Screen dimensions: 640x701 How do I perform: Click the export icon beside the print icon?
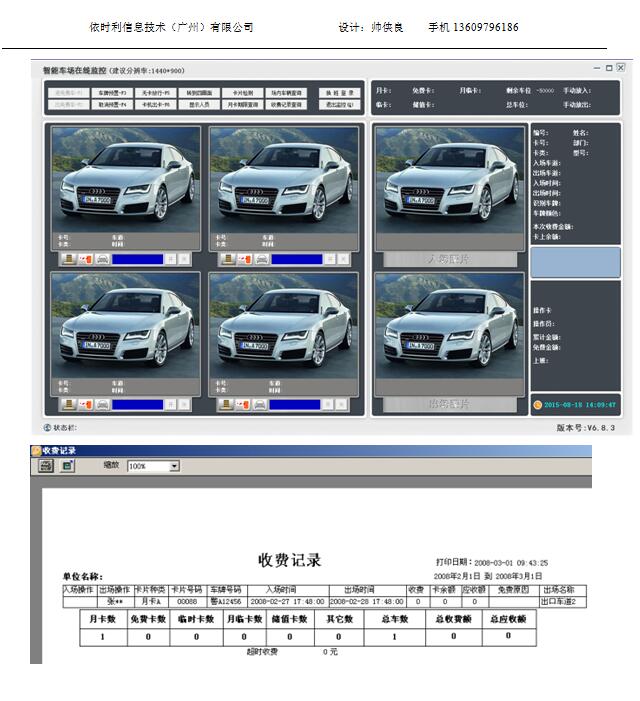click(x=67, y=466)
